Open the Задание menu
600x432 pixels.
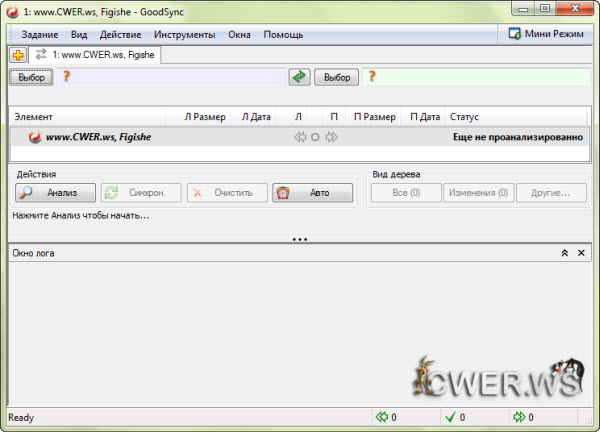(40, 34)
